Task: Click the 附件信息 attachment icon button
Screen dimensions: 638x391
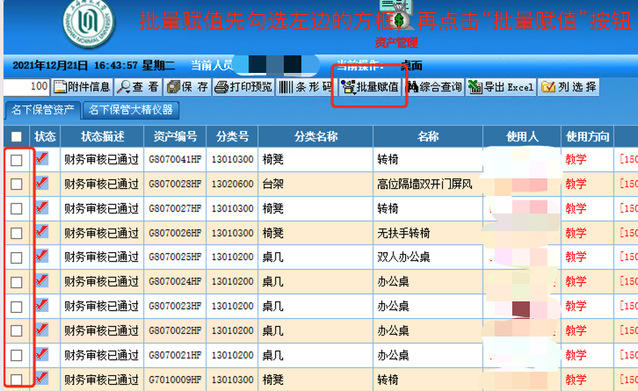Action: 82,87
